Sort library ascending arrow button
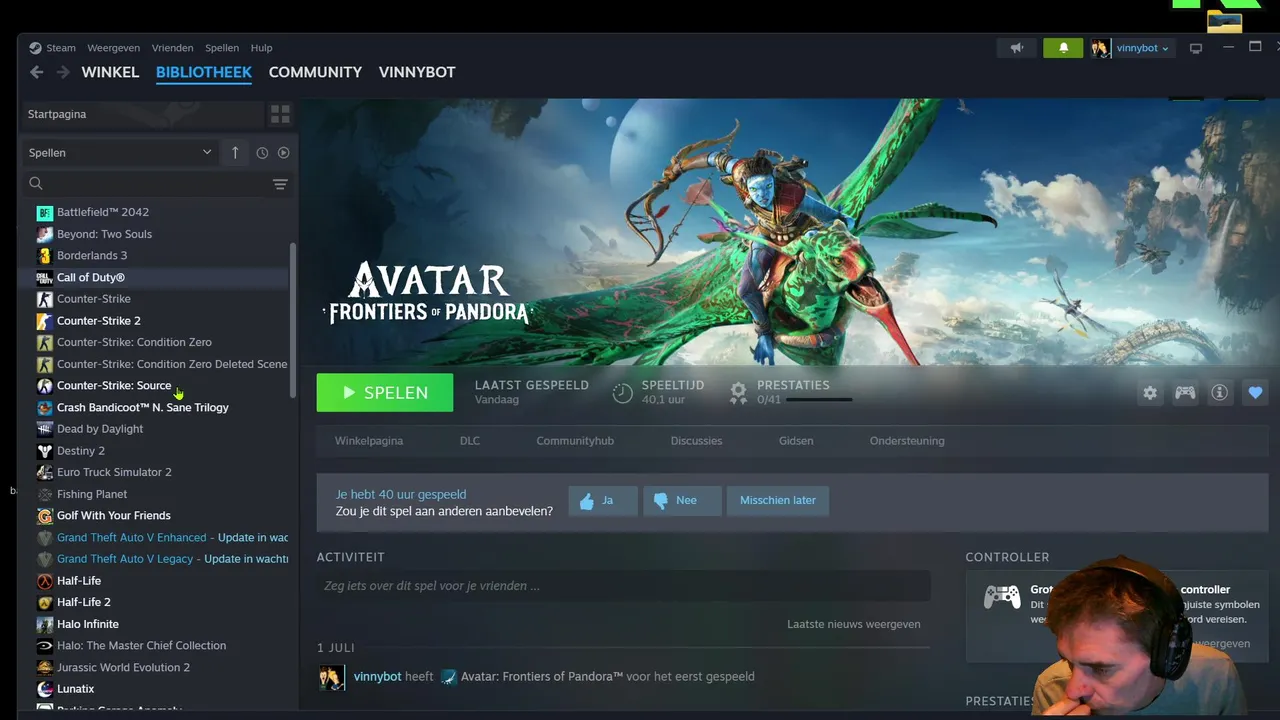The width and height of the screenshot is (1280, 720). pyautogui.click(x=235, y=153)
